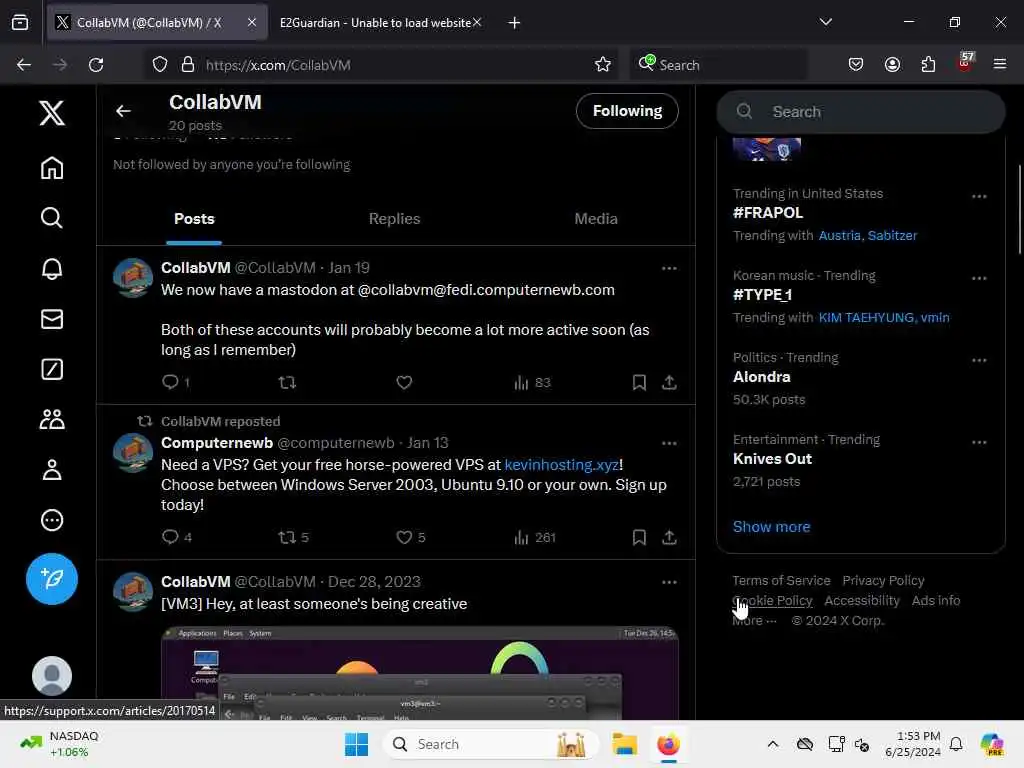The width and height of the screenshot is (1024, 768).
Task: Go to Home in X sidebar
Action: point(52,168)
